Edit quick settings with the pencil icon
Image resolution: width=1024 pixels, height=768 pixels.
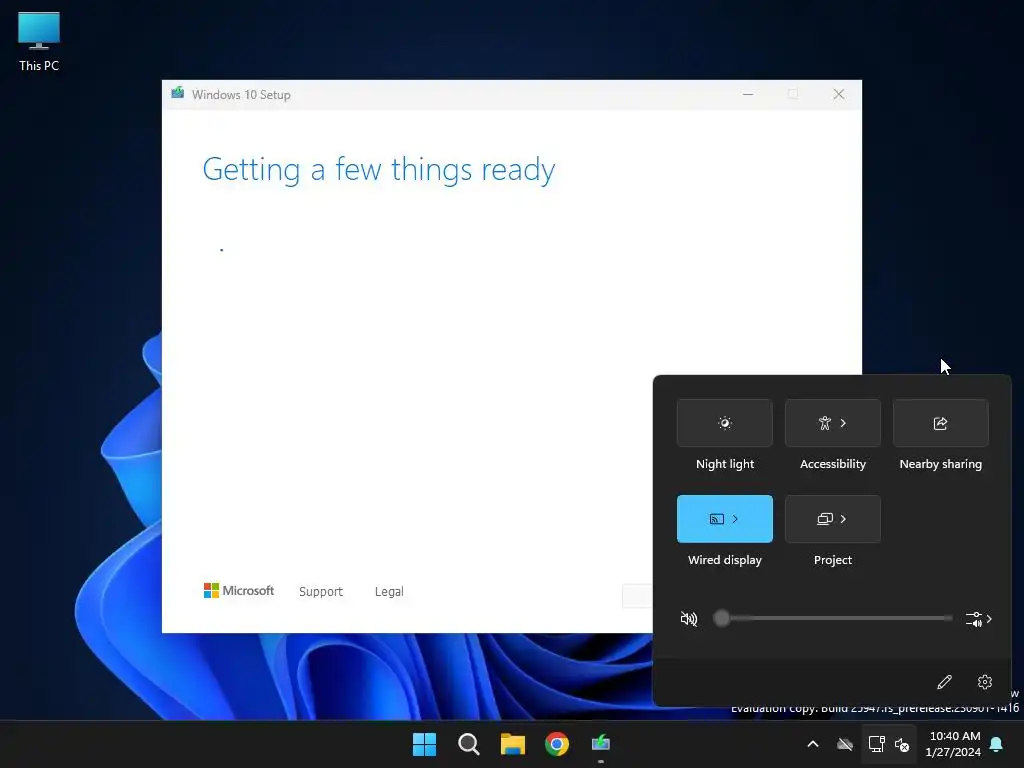click(944, 682)
